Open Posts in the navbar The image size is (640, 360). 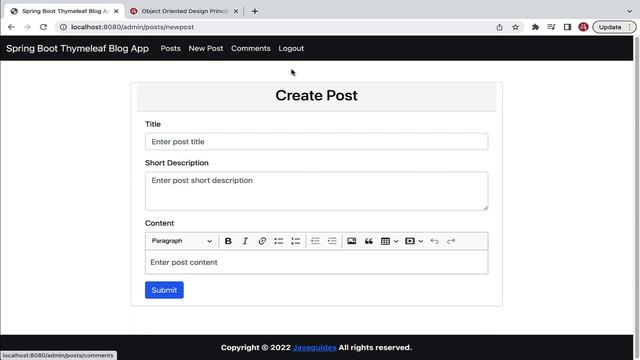point(171,48)
